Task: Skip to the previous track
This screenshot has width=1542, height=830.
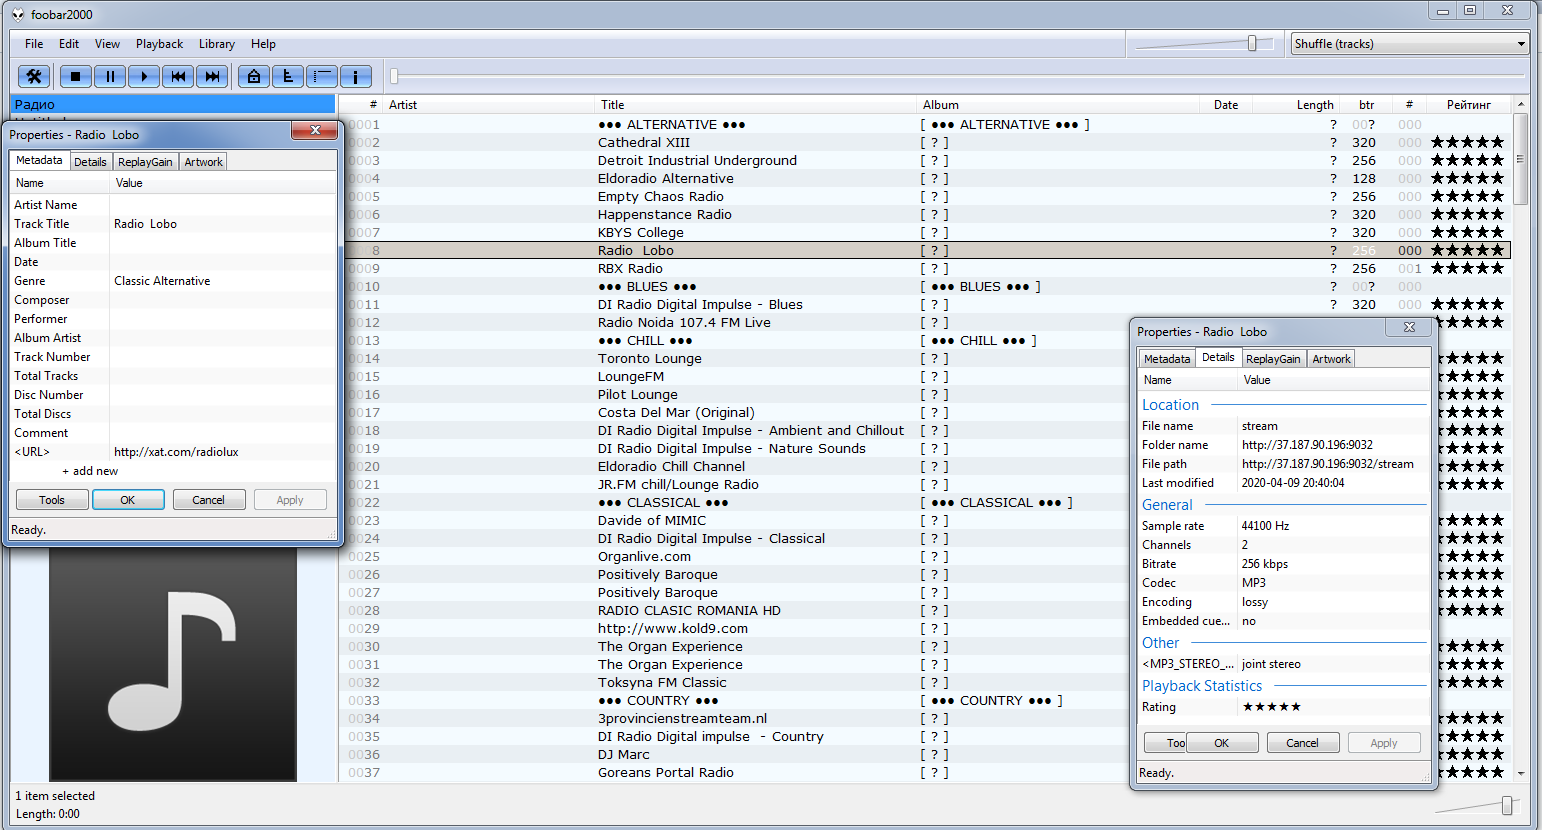Action: [x=178, y=76]
